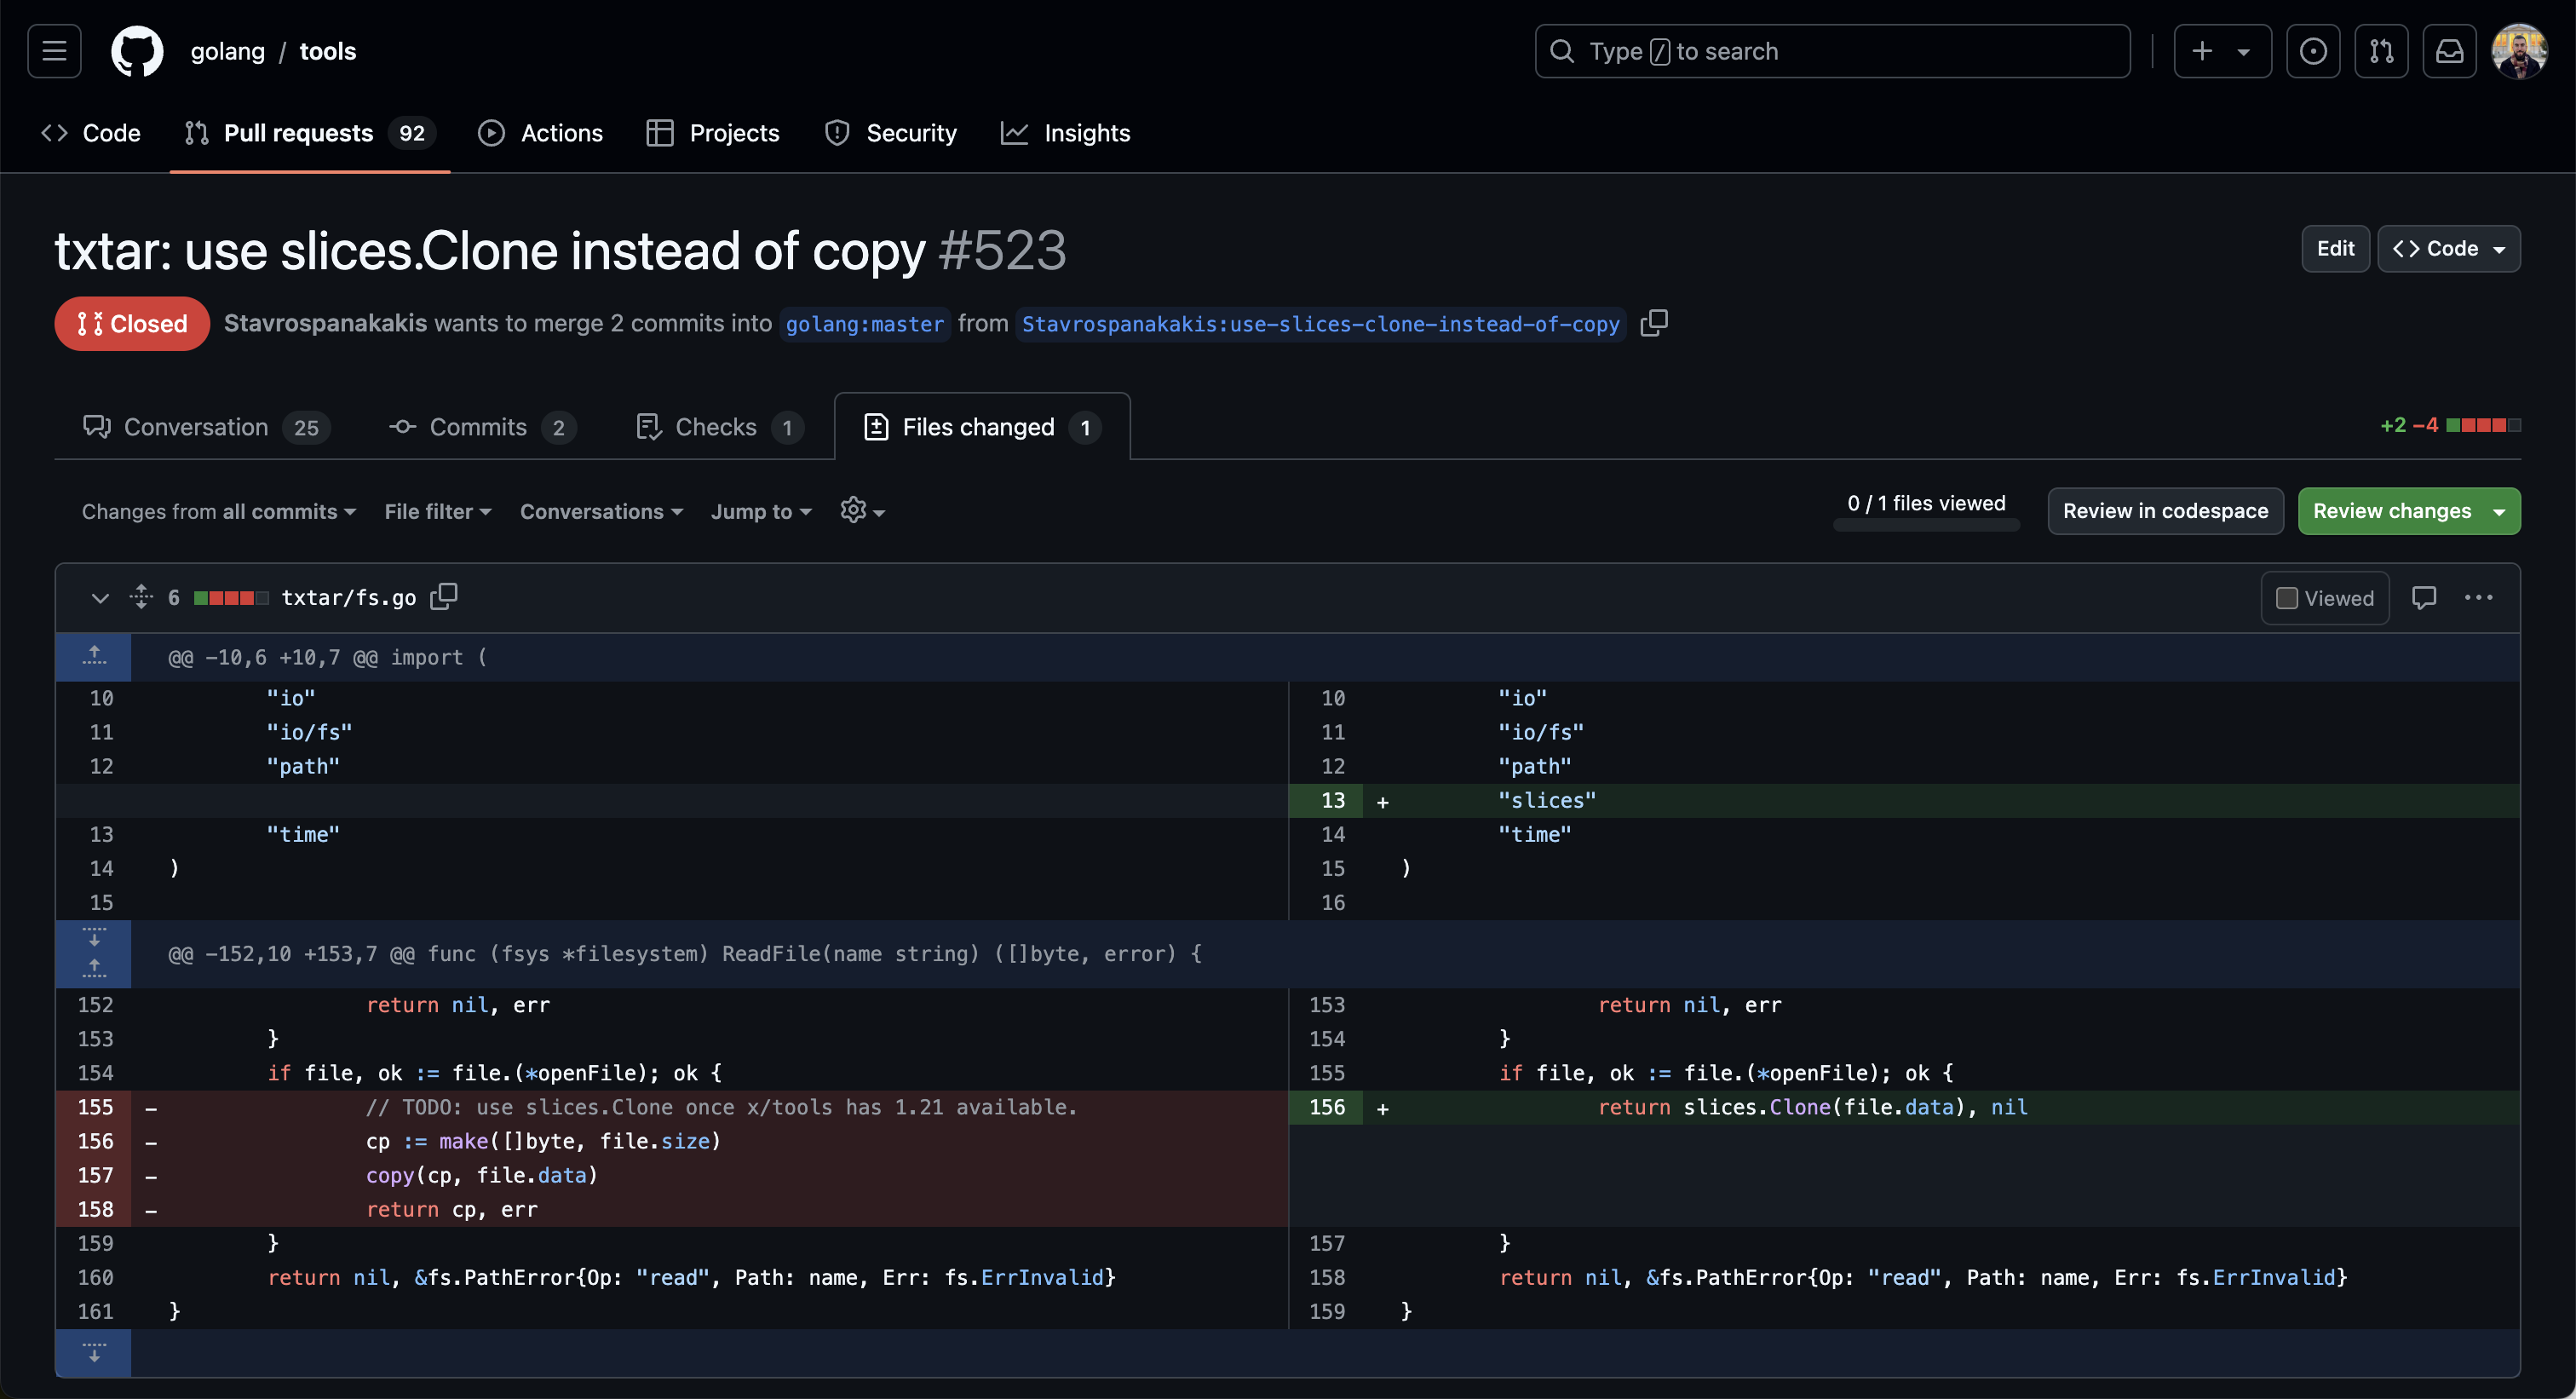Open the pull requests icon in header
The image size is (2576, 1399).
click(x=2381, y=51)
